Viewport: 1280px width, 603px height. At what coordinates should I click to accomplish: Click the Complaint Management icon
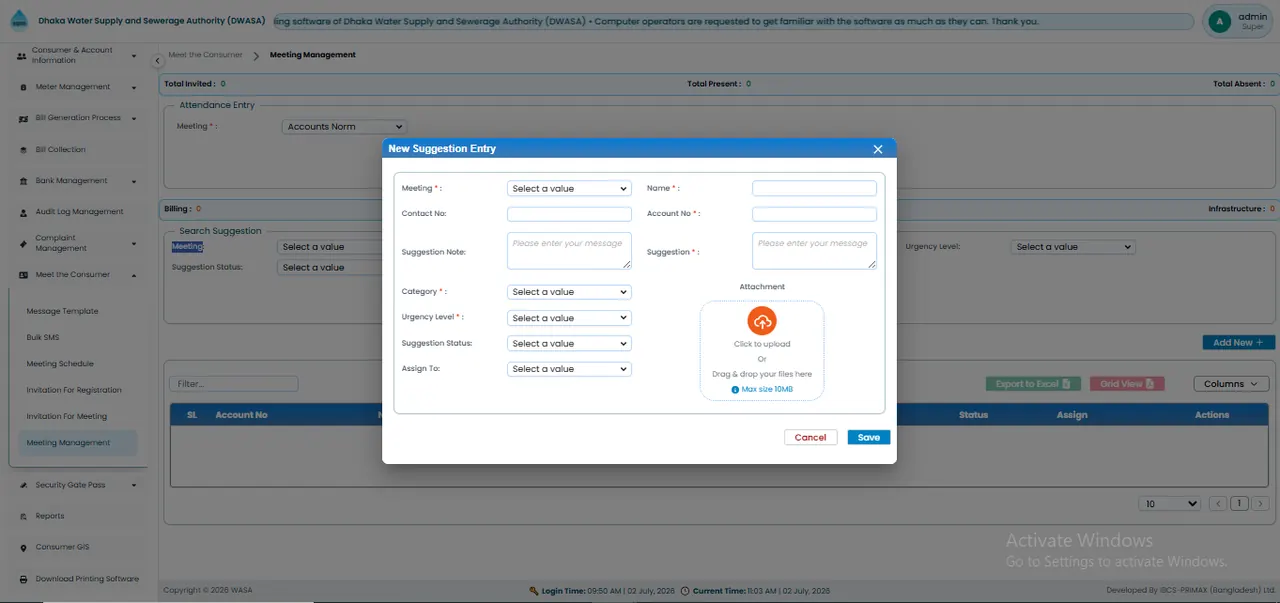23,243
